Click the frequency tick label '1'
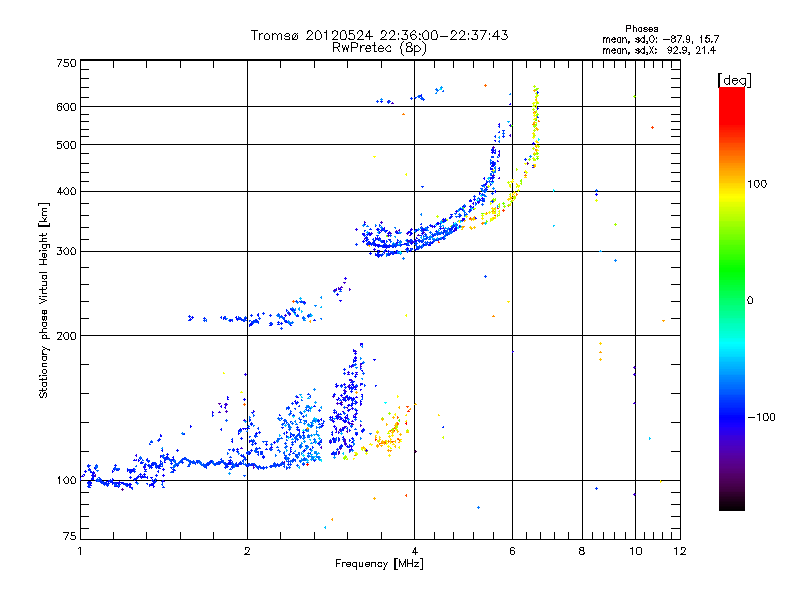Image resolution: width=800 pixels, height=600 pixels. click(80, 551)
